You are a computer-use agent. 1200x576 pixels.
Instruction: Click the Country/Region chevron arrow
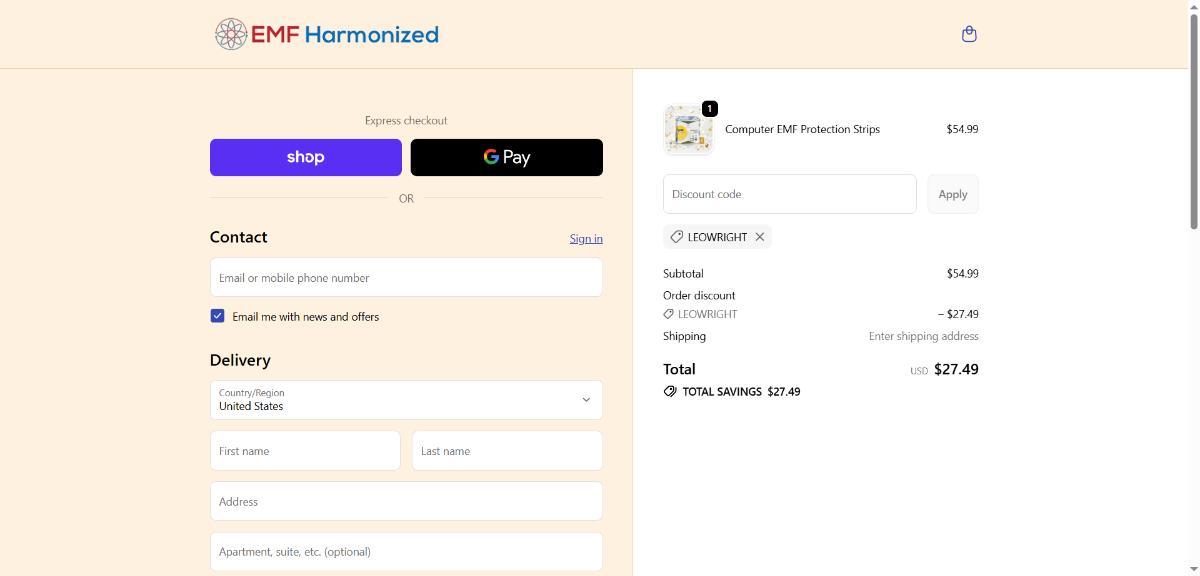(586, 400)
